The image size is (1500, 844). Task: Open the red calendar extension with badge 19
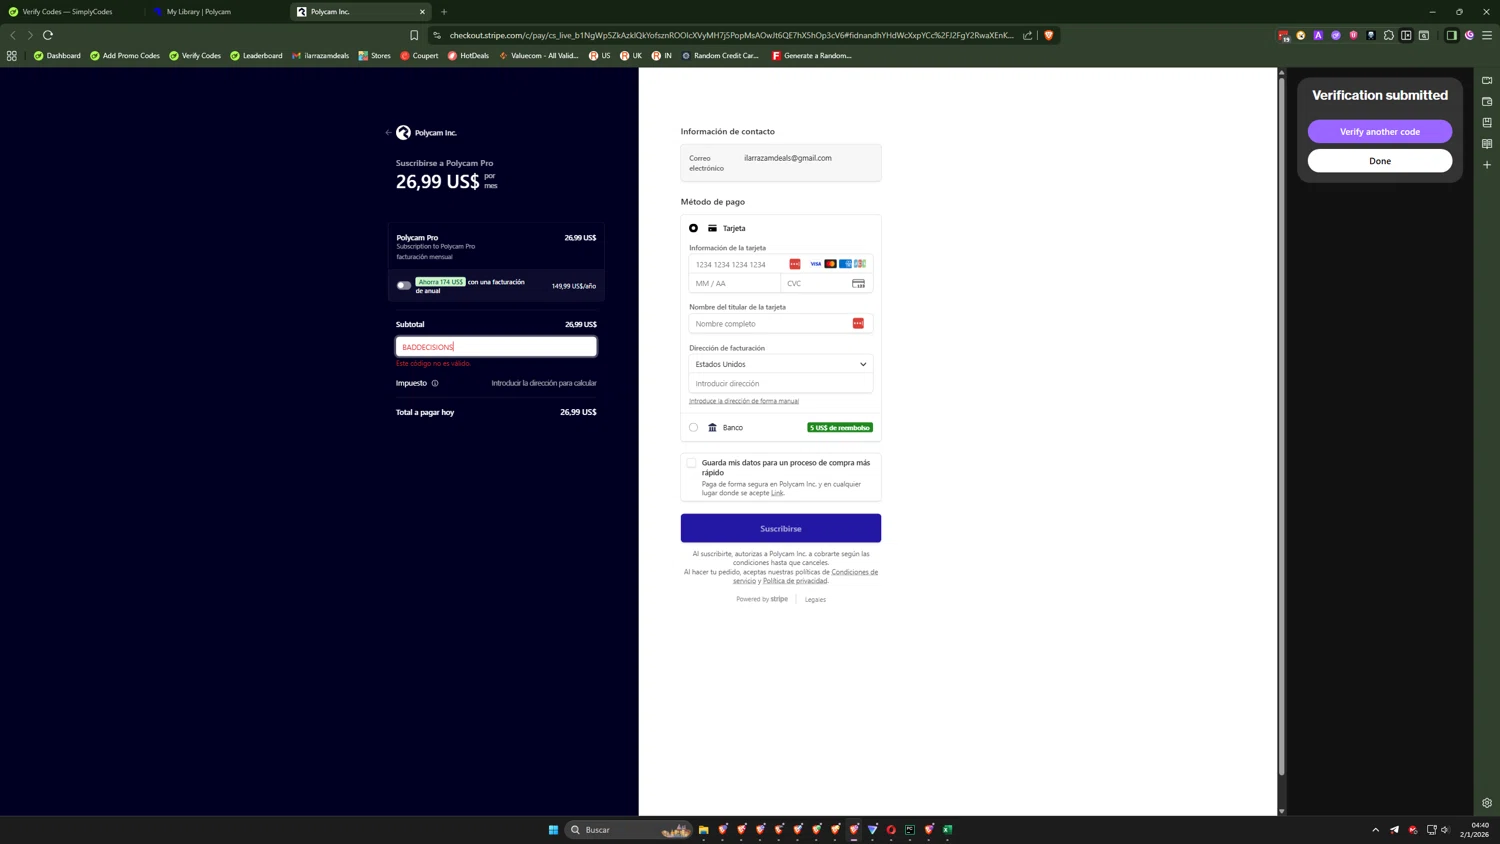pyautogui.click(x=1284, y=35)
